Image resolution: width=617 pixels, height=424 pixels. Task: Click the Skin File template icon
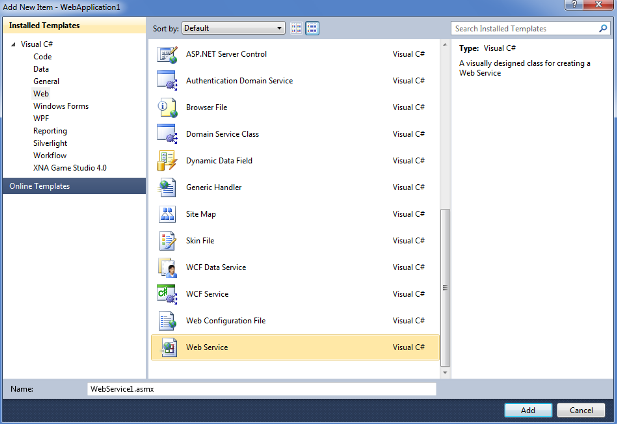[x=168, y=241]
